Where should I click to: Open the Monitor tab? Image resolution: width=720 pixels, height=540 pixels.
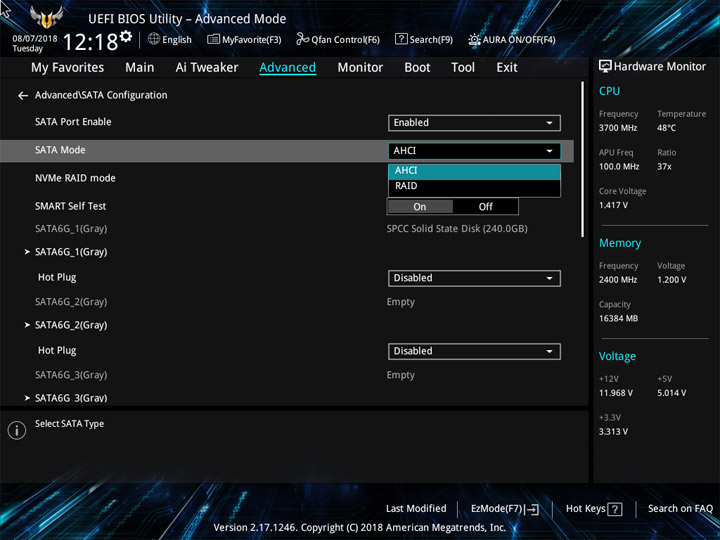click(360, 68)
